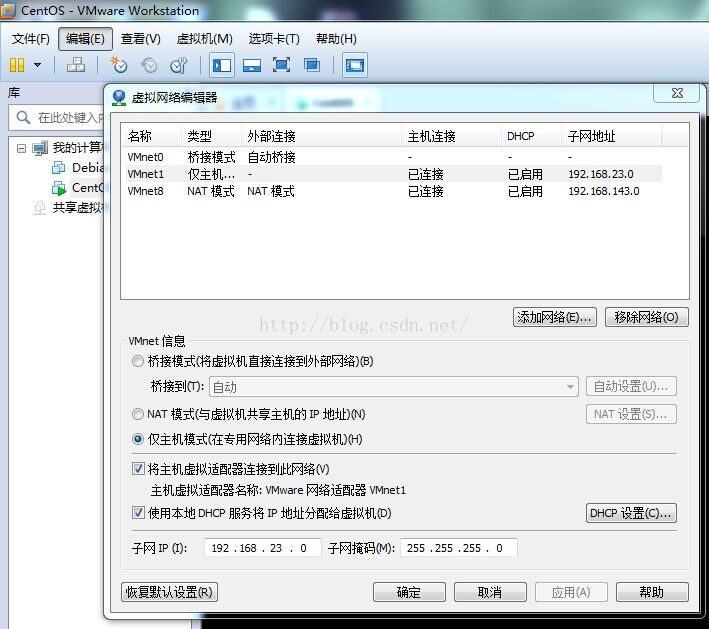Open the 文件(F) menu
Viewport: 709px width, 629px height.
point(30,39)
